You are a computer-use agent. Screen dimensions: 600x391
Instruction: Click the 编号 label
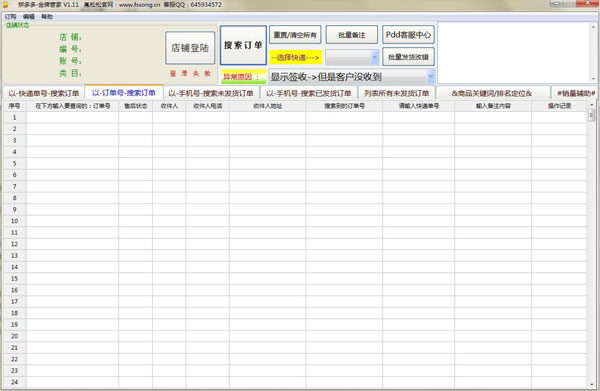click(x=70, y=49)
